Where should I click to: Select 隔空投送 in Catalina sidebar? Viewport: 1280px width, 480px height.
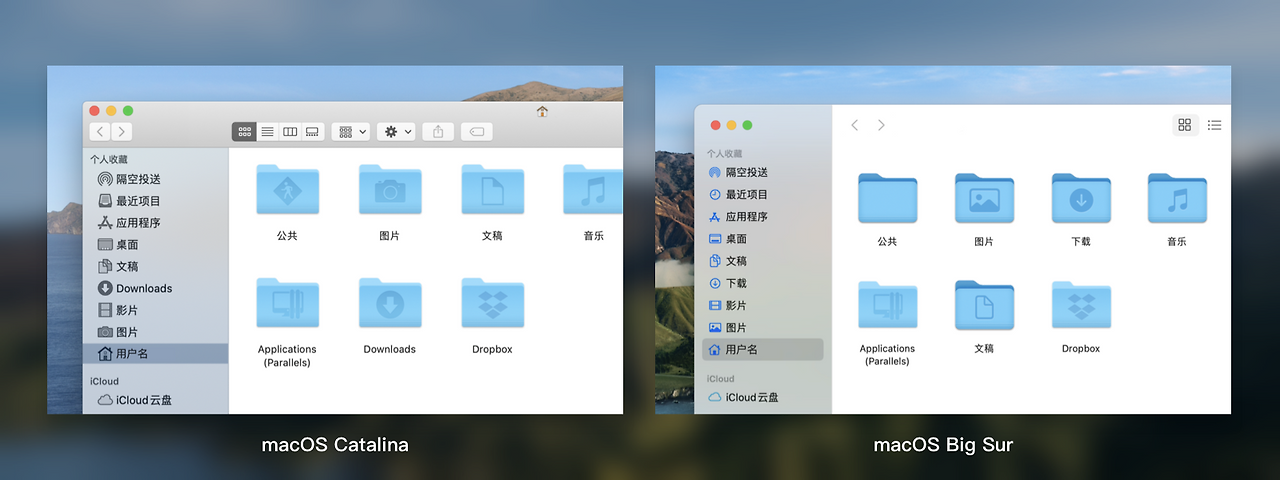tap(155, 179)
